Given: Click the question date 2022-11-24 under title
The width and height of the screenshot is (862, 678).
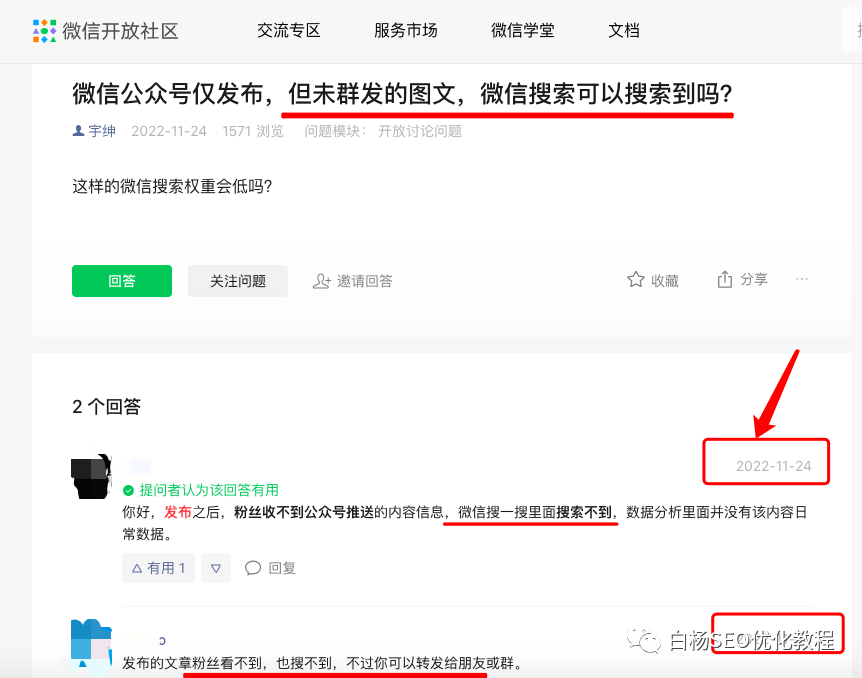Looking at the screenshot, I should 169,131.
